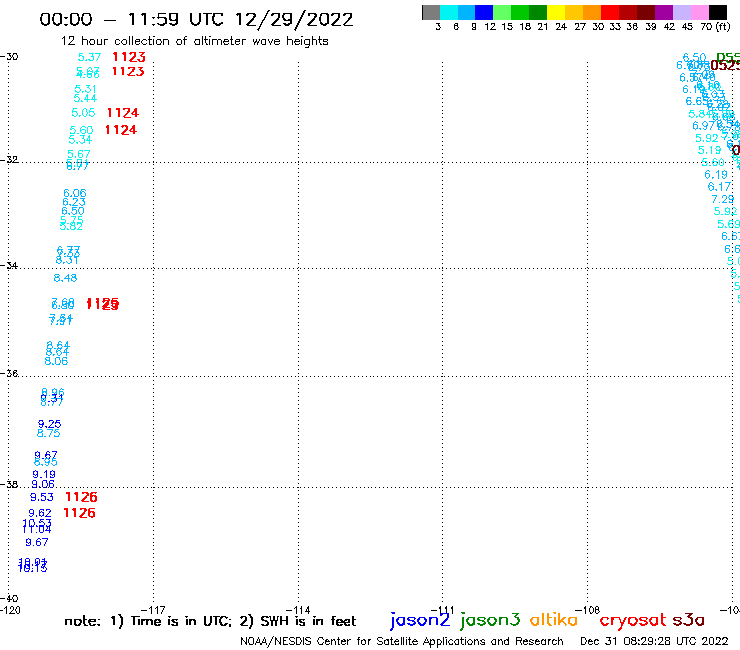Click subtitle '12 hour collection of altimeter wave heights'
The width and height of the screenshot is (740, 650).
(194, 41)
